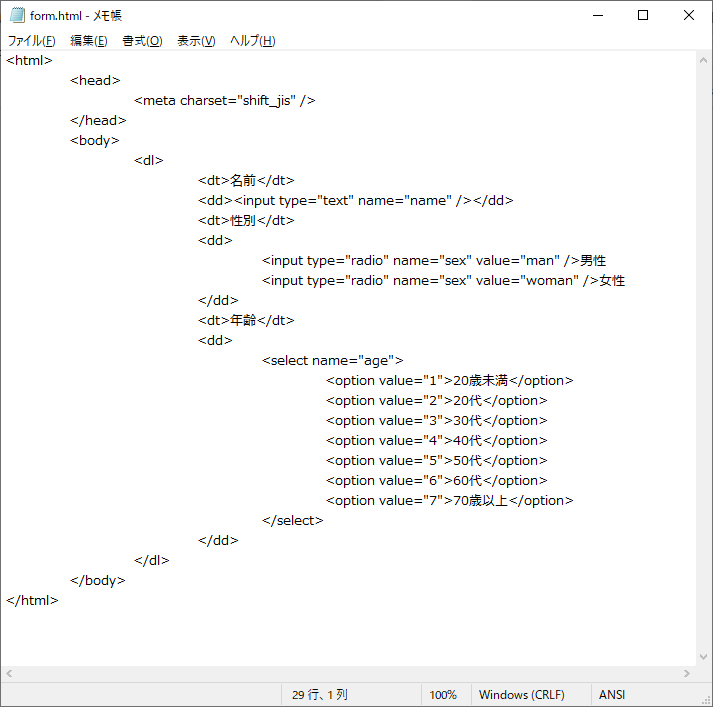Click the horizontal scrollbar left arrow

pos(9,673)
